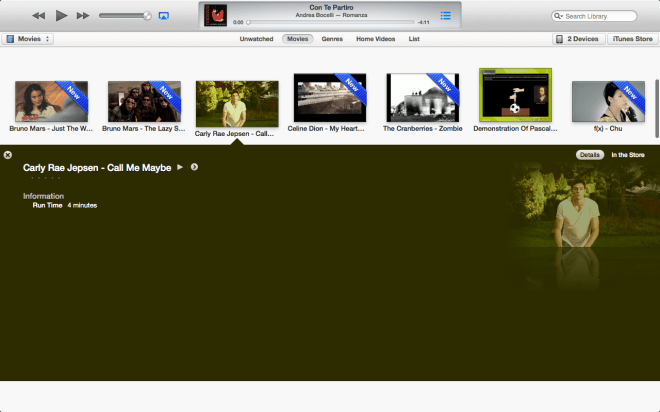This screenshot has width=660, height=412.
Task: Click the Andrea Bocelli — Romanza text
Action: tap(331, 15)
